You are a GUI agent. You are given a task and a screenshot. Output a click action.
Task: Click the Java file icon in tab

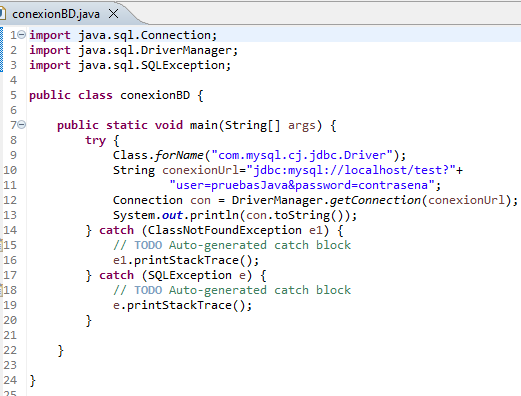[3, 14]
